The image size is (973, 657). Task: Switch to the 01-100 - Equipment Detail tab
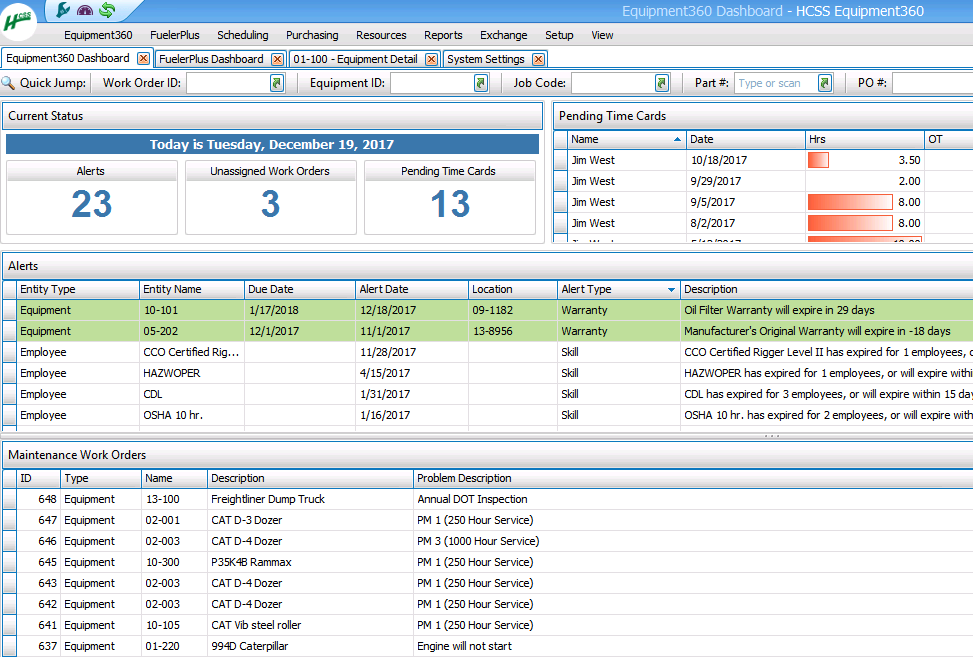point(355,60)
